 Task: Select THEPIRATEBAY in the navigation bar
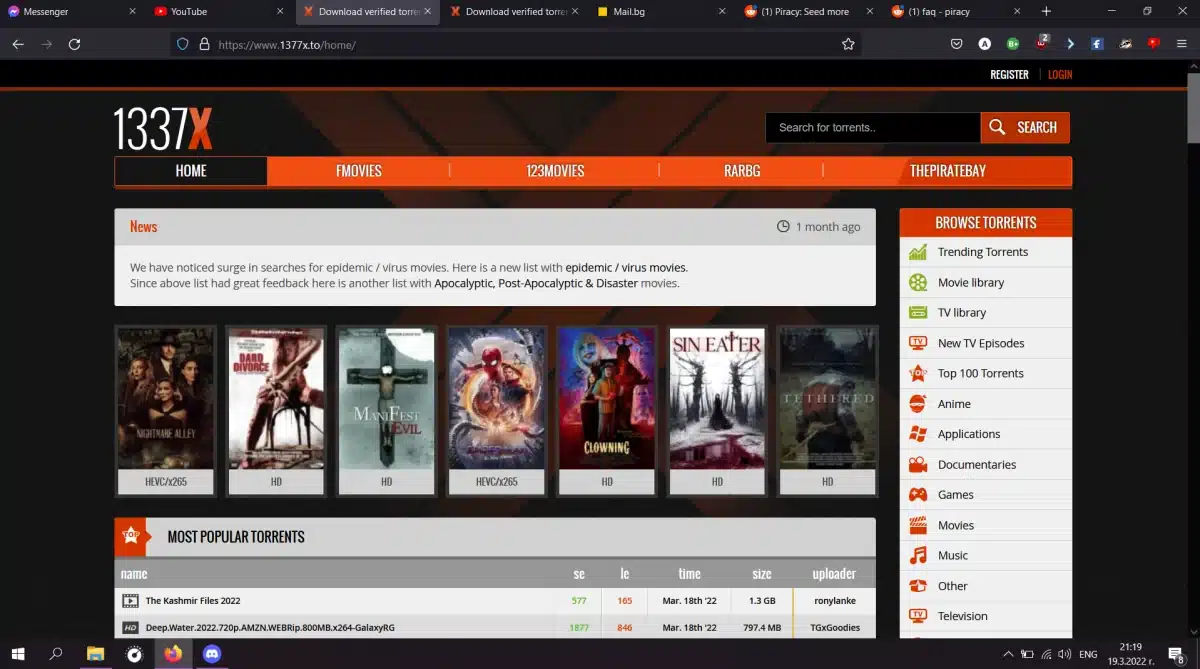[948, 171]
